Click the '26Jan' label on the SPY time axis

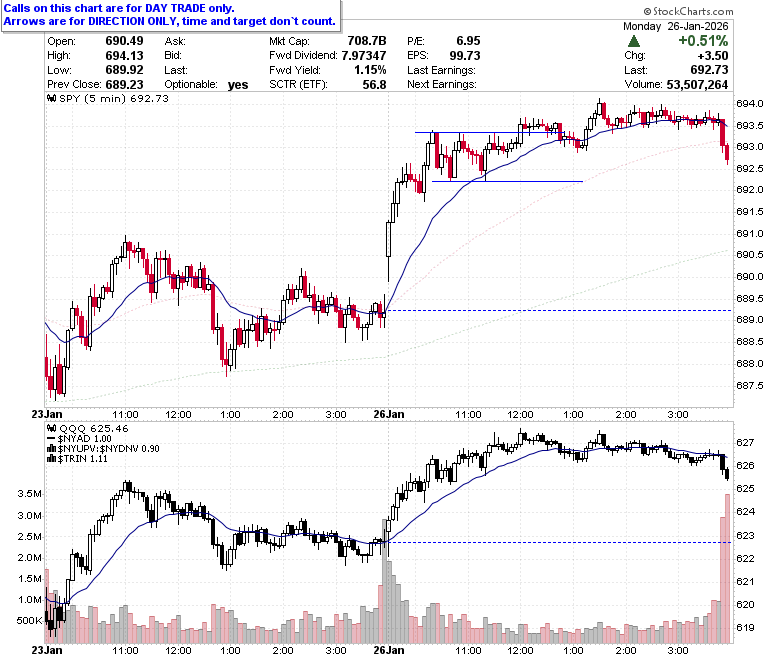[389, 414]
